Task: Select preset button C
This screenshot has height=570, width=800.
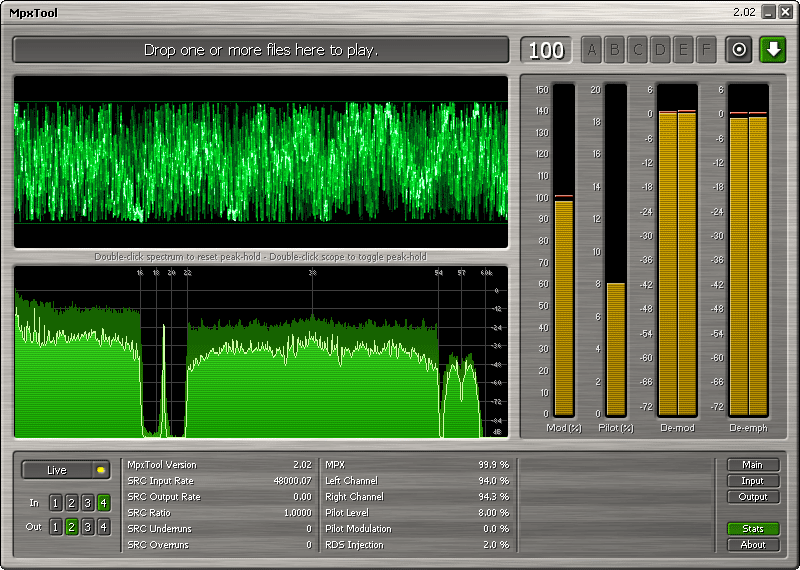Action: [637, 50]
